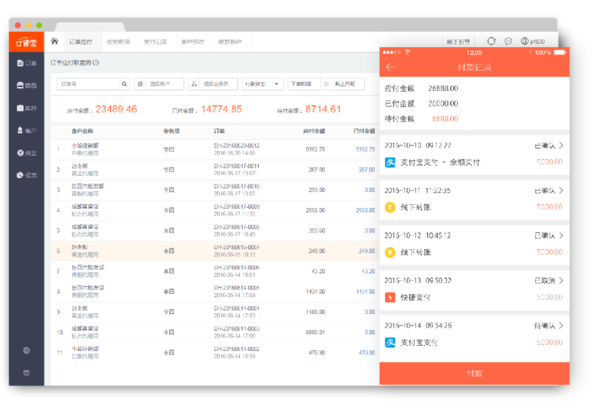Select table row 11 with amount 470.90
Viewport: 600px width, 411px height.
point(215,352)
